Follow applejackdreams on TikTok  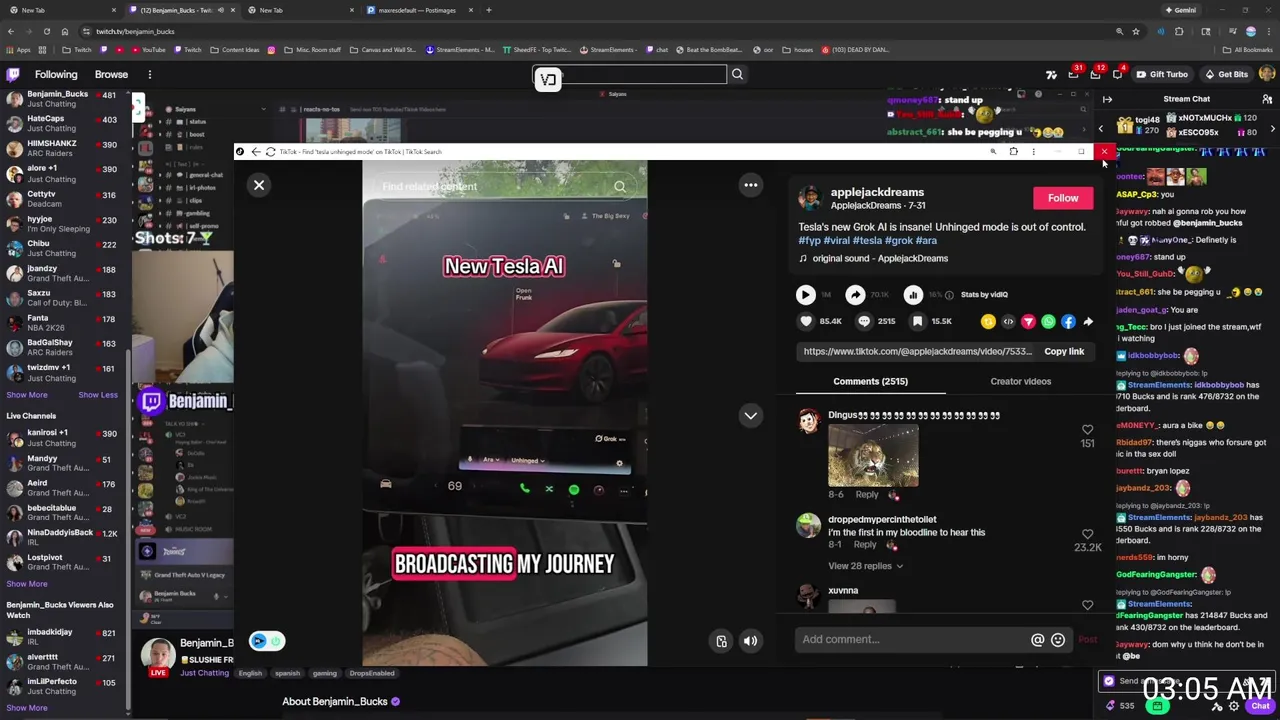[x=1063, y=198]
